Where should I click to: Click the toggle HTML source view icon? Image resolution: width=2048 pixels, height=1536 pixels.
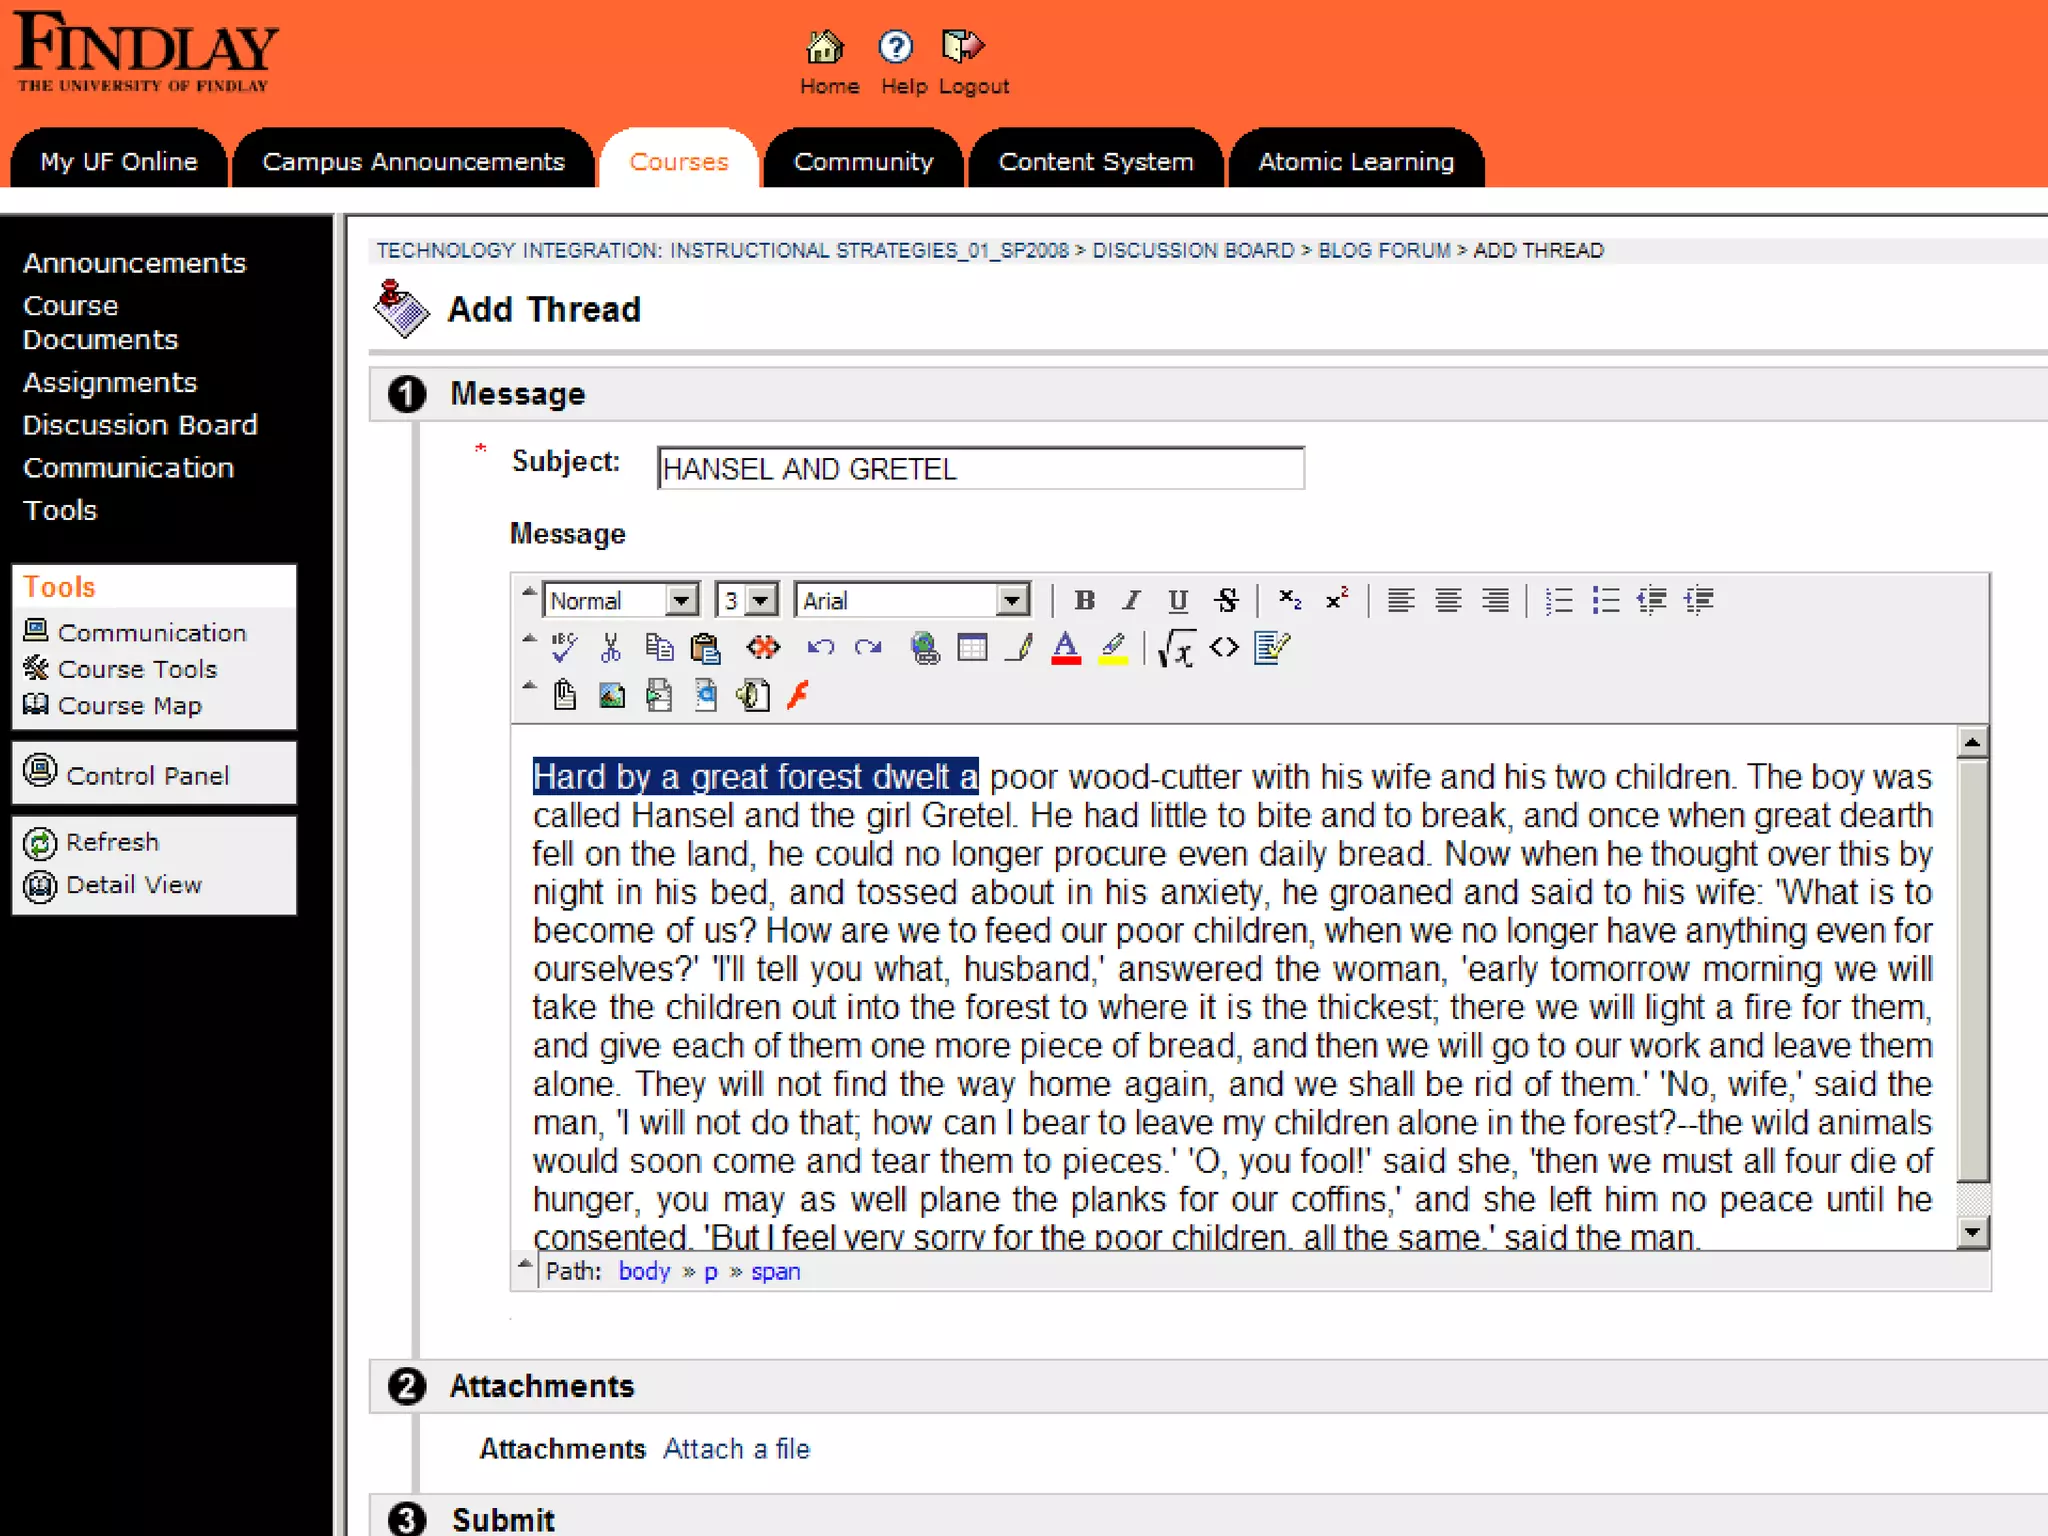(1224, 648)
